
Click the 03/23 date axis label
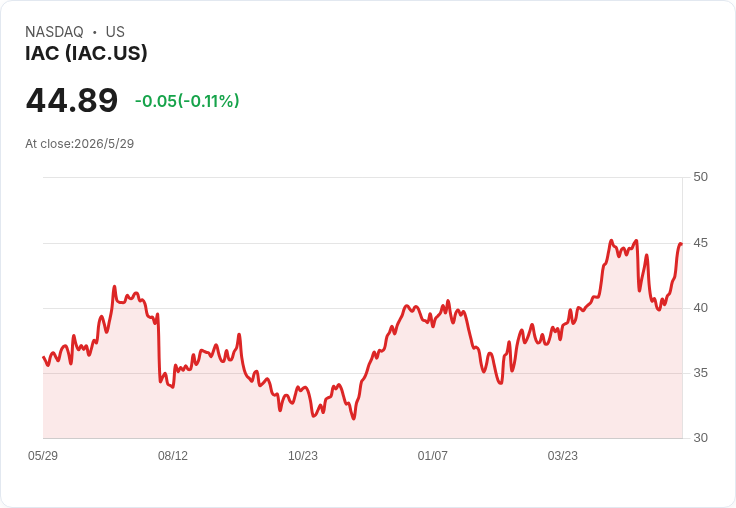pos(562,455)
